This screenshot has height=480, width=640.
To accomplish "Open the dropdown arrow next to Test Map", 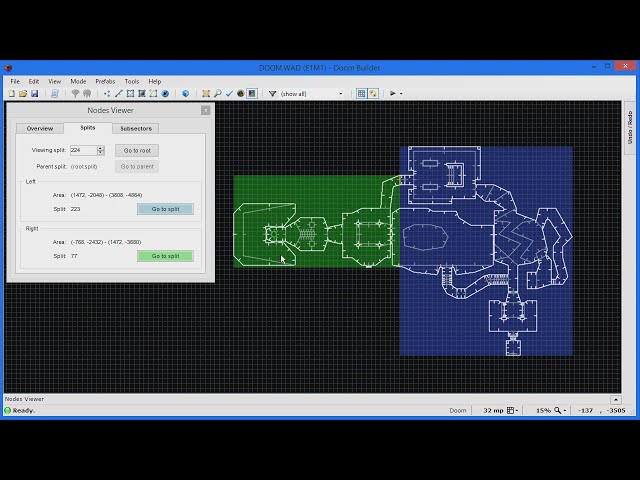I will click(x=401, y=94).
